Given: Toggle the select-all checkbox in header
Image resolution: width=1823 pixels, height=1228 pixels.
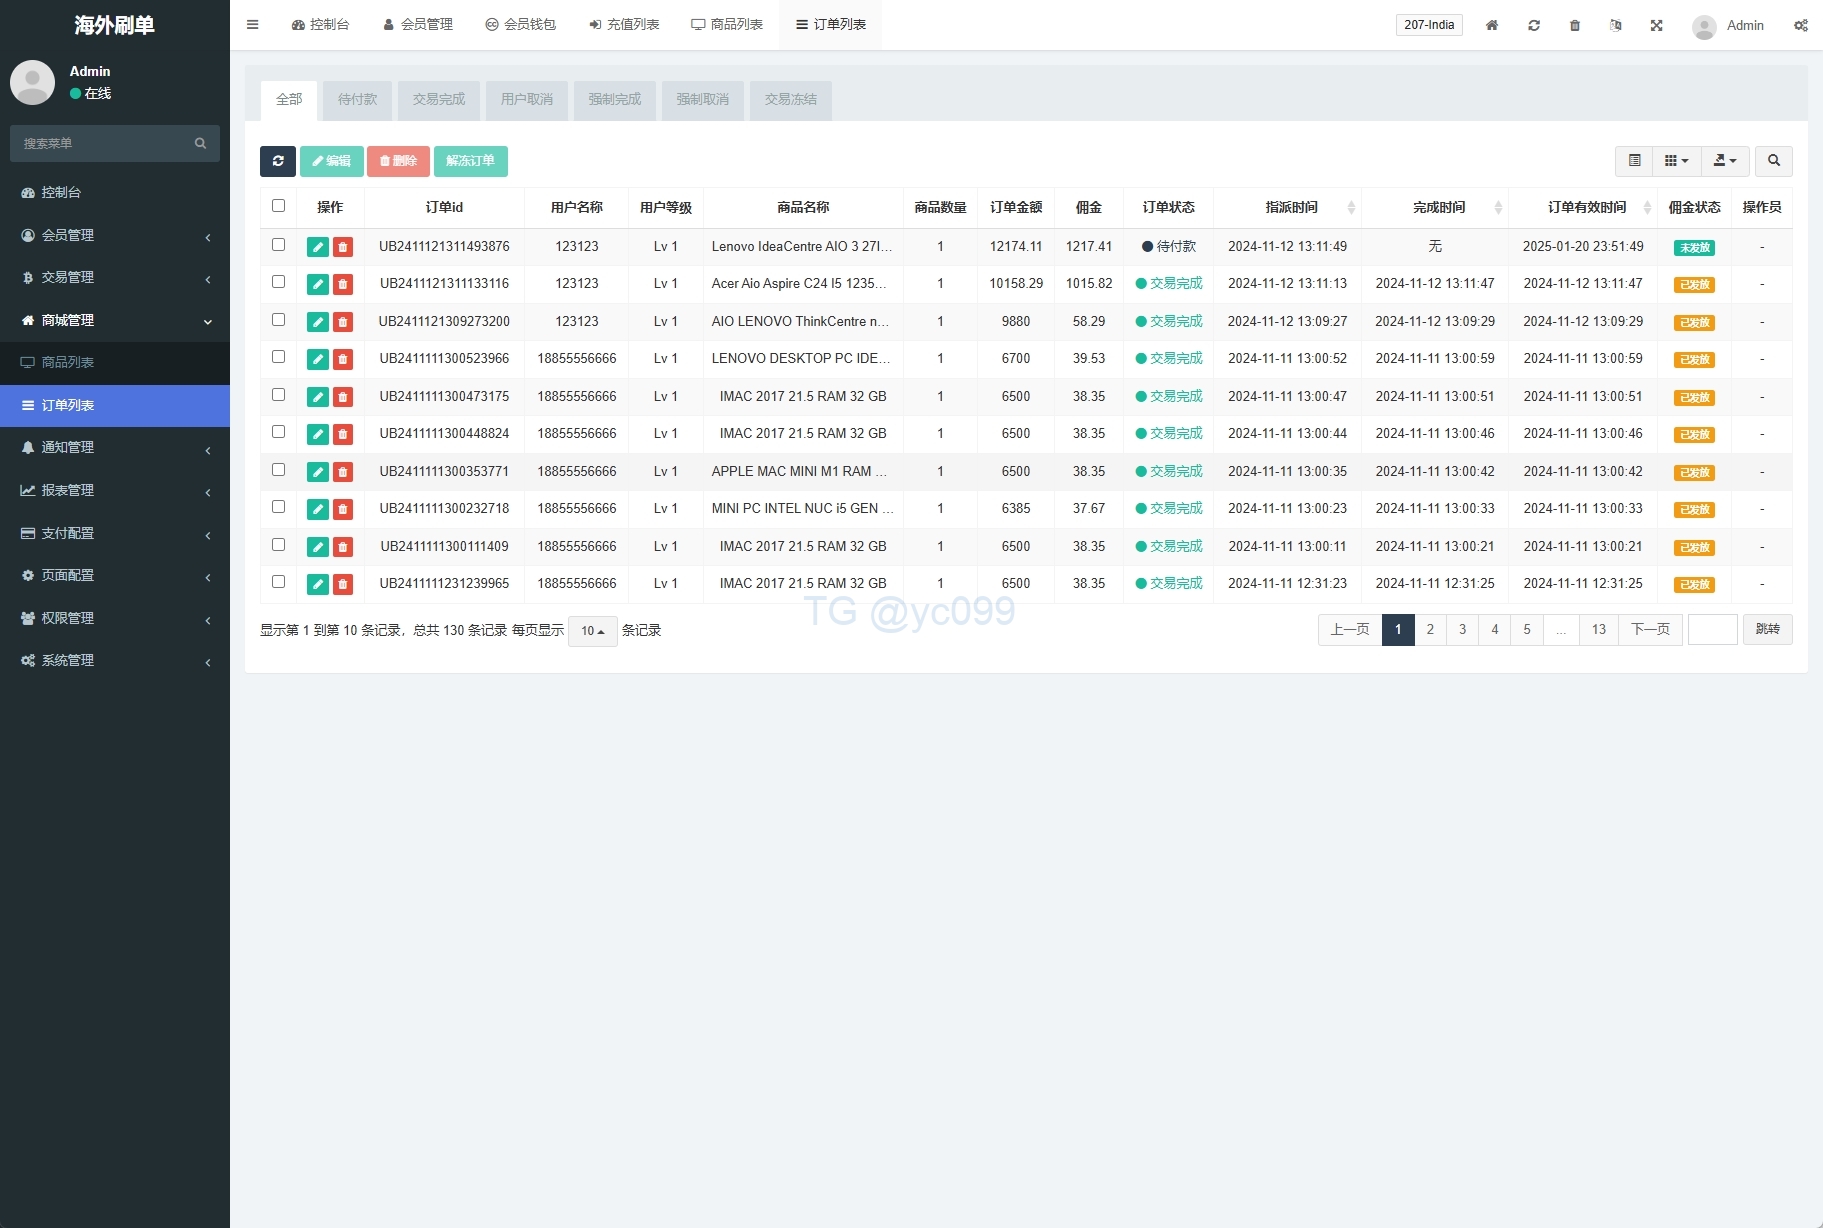Looking at the screenshot, I should (x=278, y=206).
